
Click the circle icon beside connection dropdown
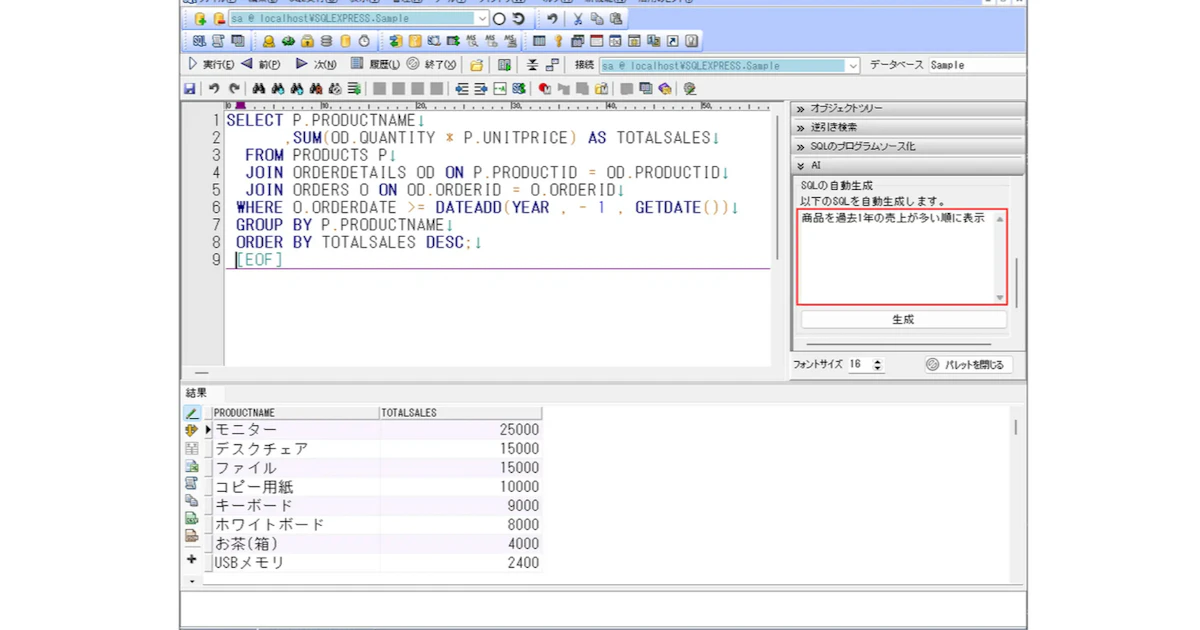coord(499,19)
